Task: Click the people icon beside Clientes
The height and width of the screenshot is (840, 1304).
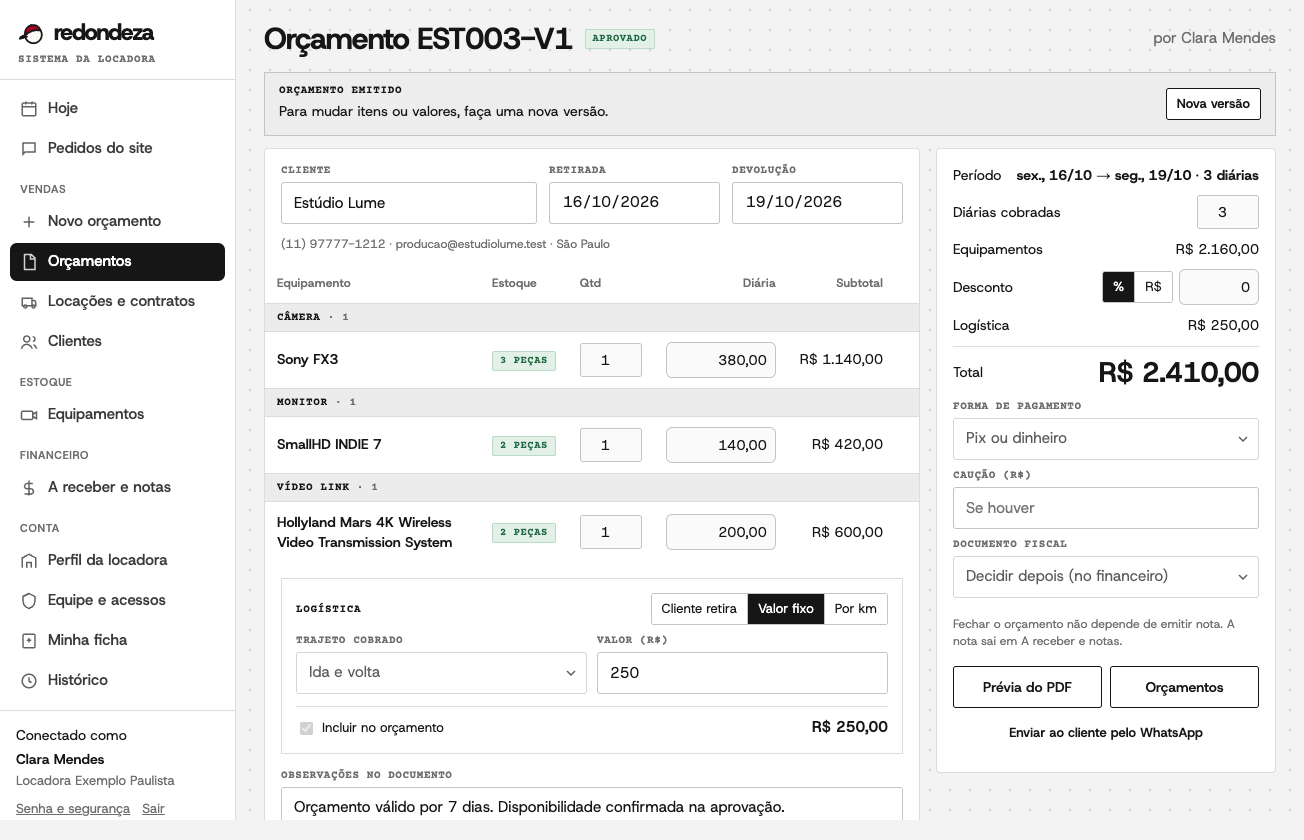Action: (x=29, y=341)
